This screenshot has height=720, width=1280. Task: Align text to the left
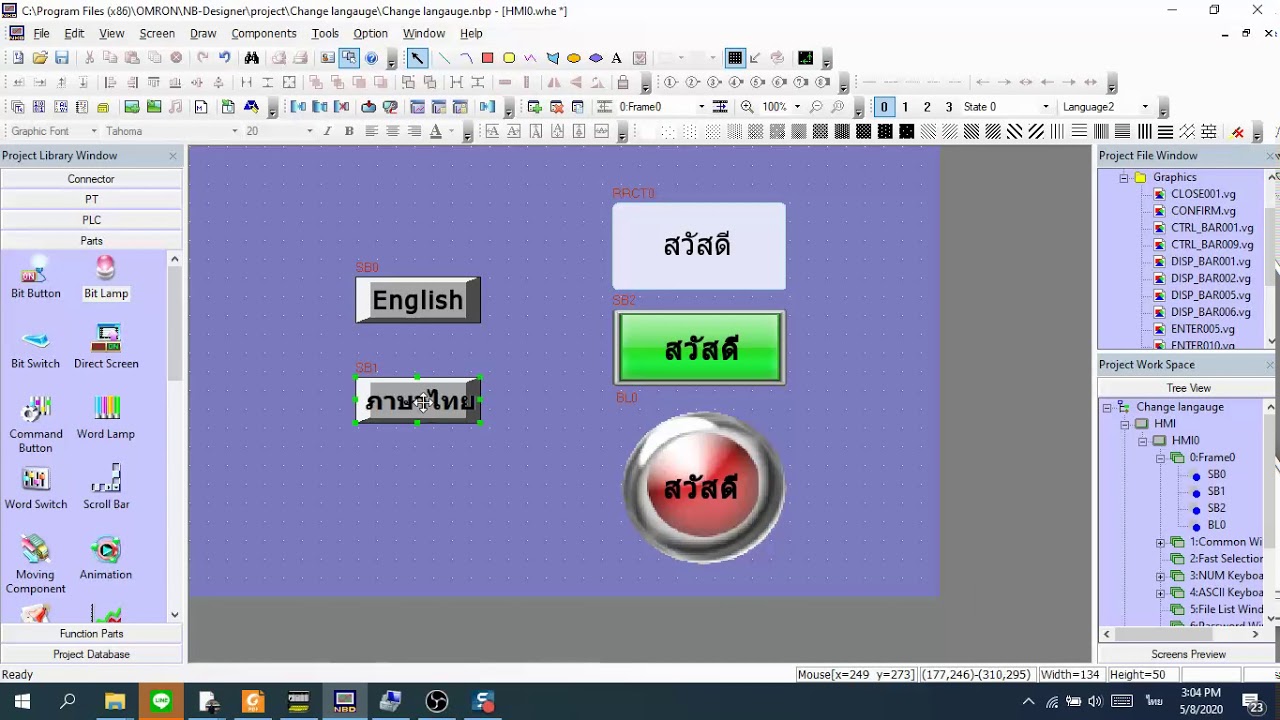(371, 131)
